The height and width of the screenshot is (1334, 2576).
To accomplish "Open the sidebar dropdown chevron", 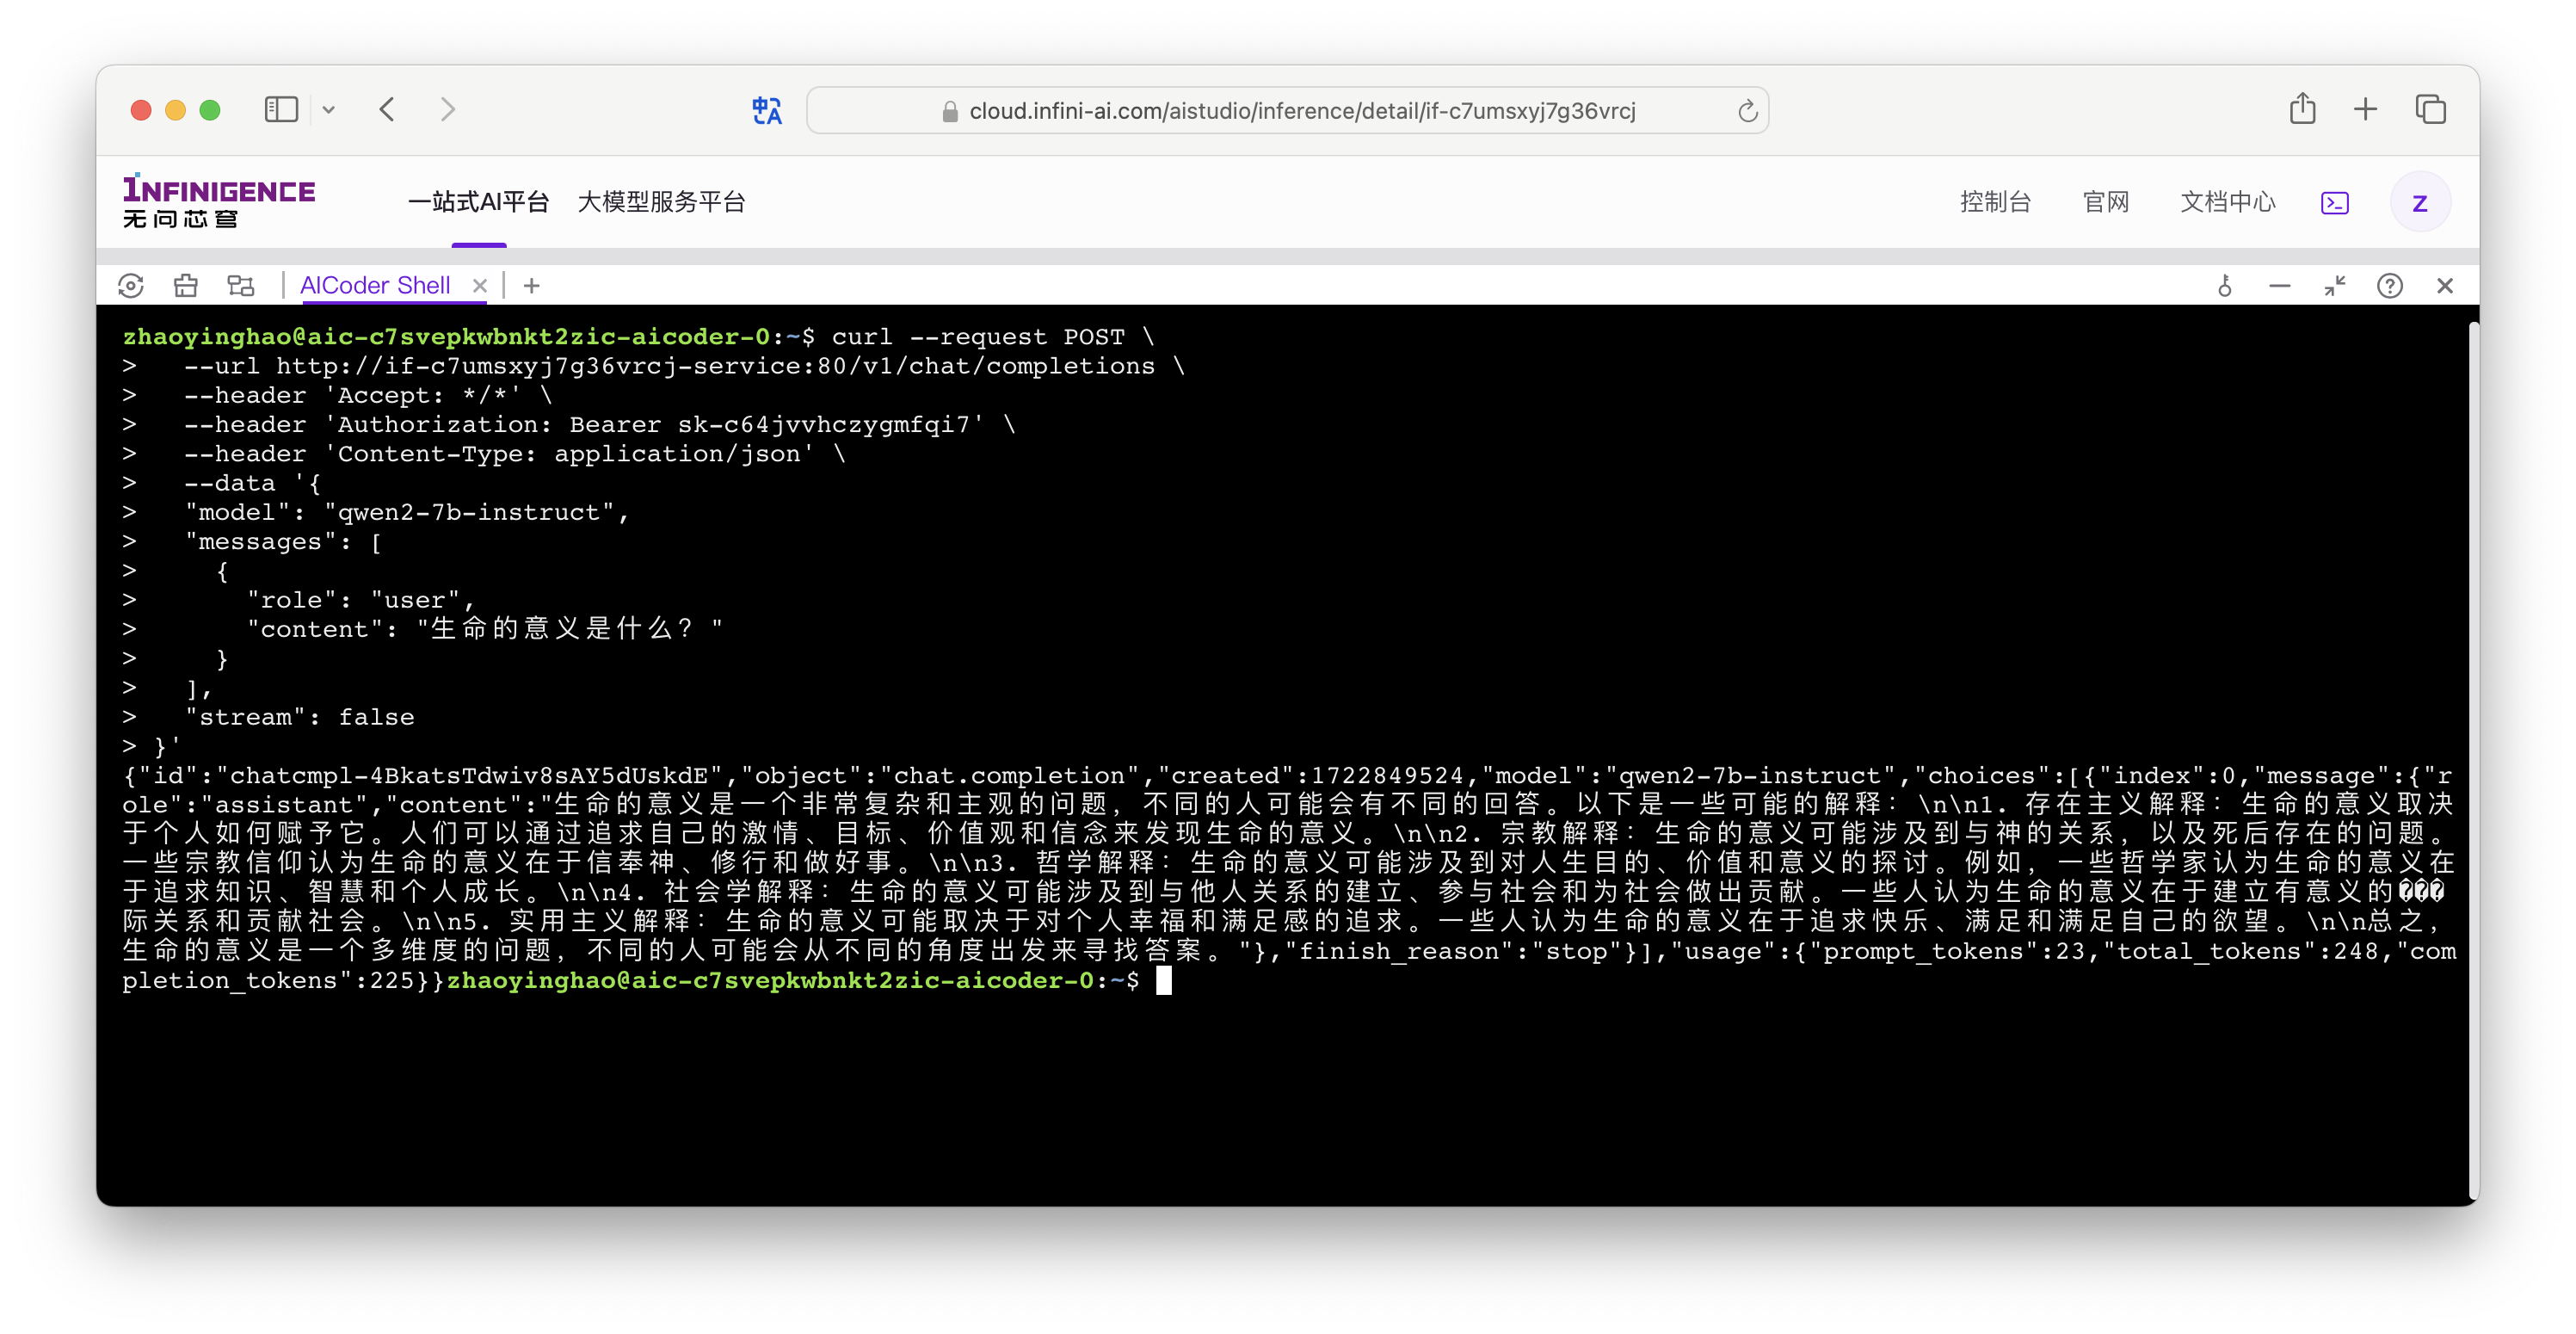I will click(x=329, y=110).
